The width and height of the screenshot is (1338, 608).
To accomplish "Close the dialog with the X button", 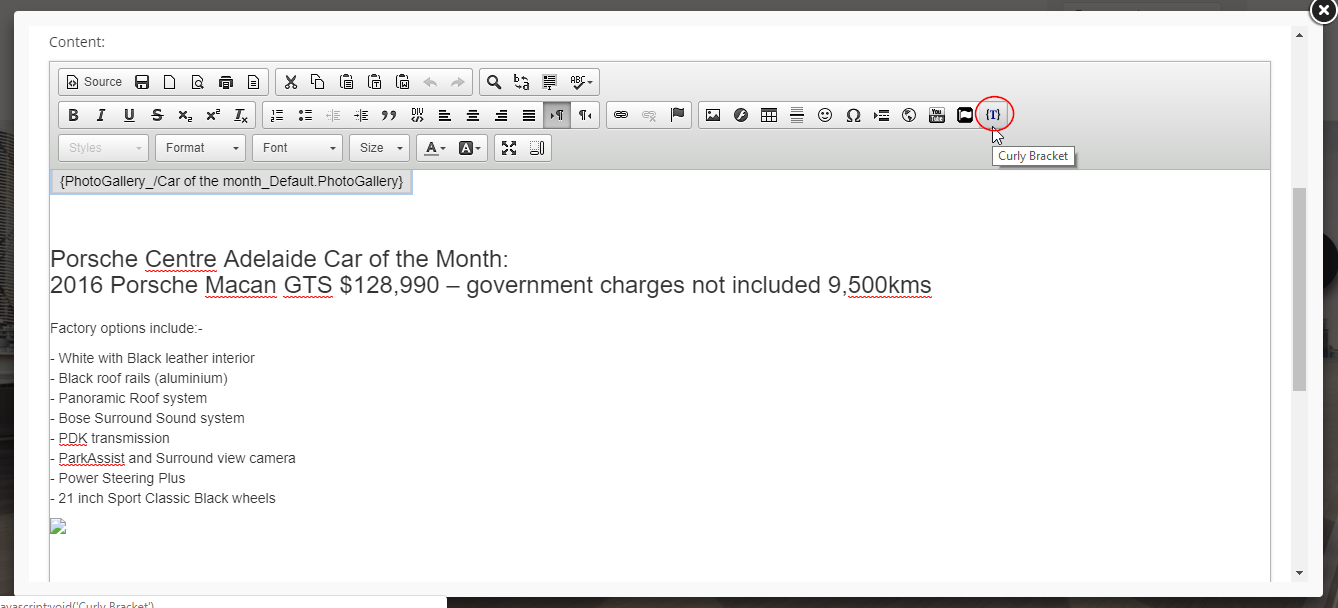I will [x=1323, y=9].
